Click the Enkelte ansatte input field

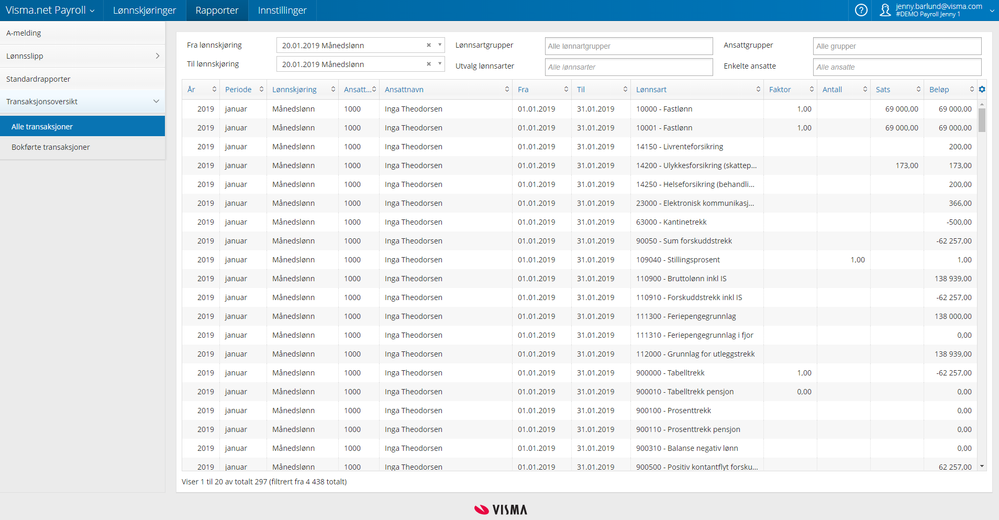pos(897,67)
